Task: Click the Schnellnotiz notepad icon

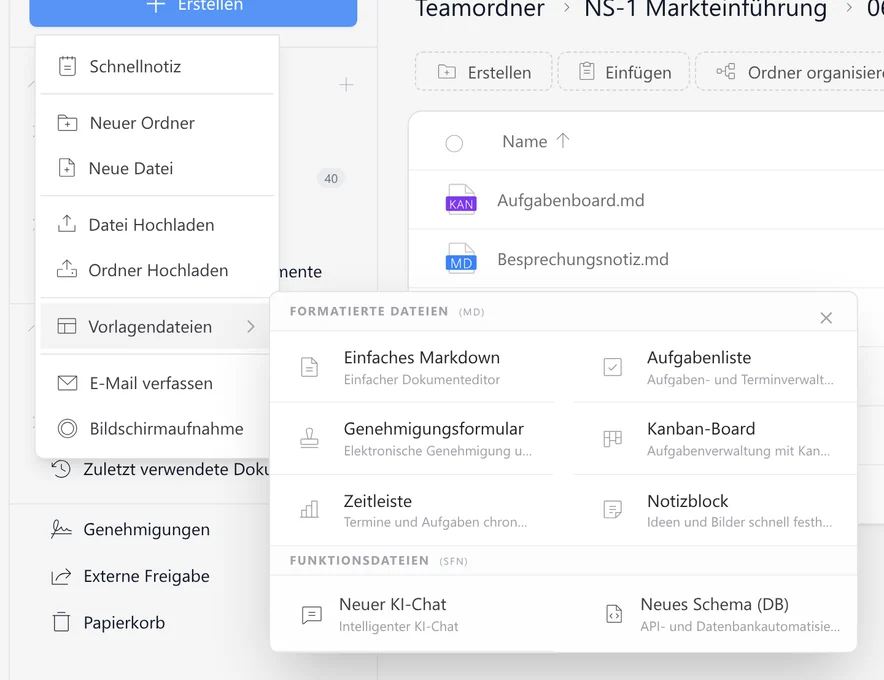Action: [x=67, y=66]
